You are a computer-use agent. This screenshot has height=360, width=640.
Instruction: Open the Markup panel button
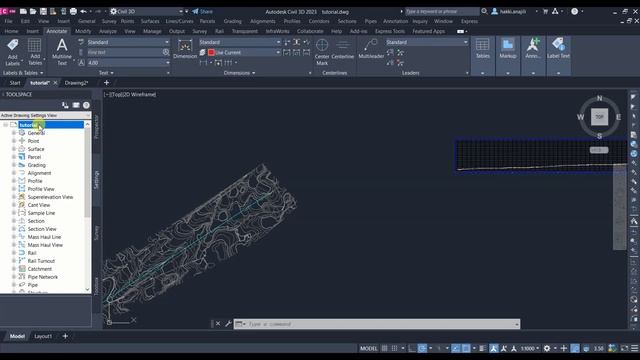508,49
